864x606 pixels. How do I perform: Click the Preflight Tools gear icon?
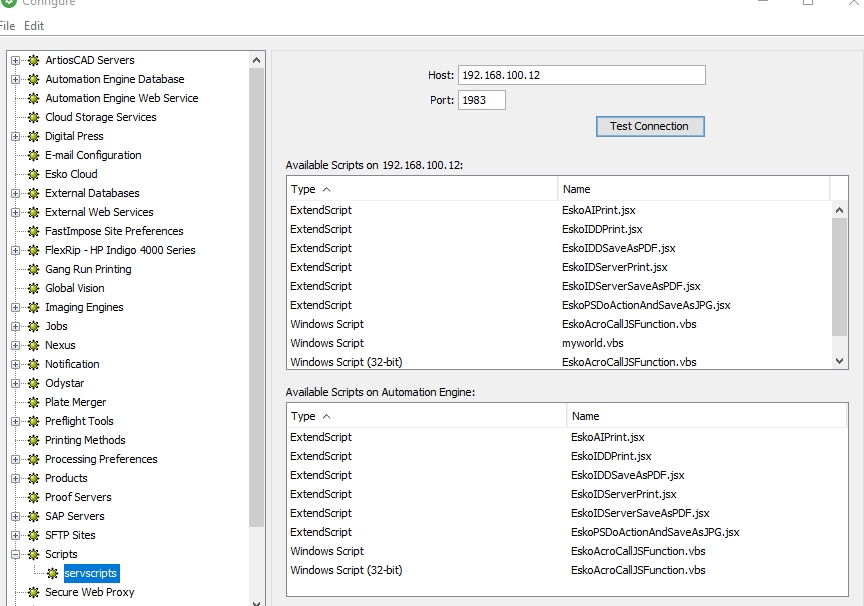[x=34, y=421]
